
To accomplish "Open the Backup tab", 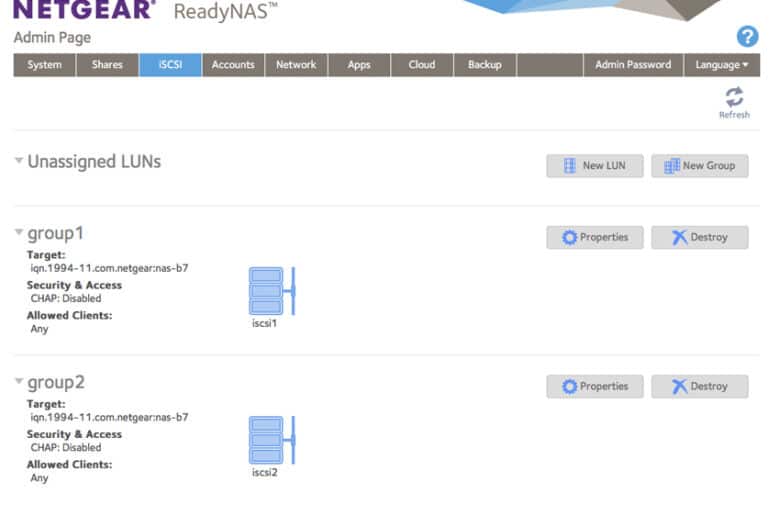I will tap(485, 65).
